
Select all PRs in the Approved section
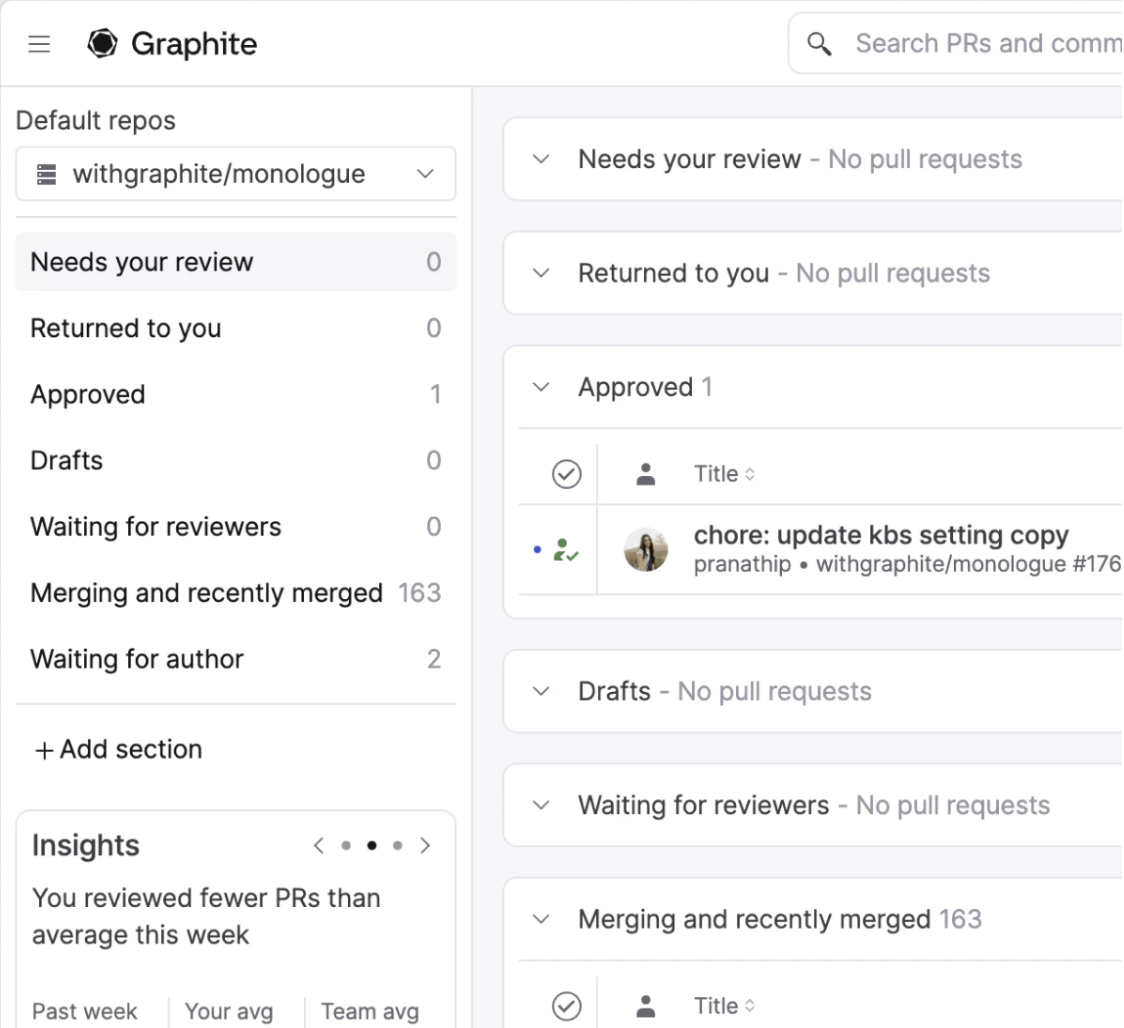click(x=567, y=473)
